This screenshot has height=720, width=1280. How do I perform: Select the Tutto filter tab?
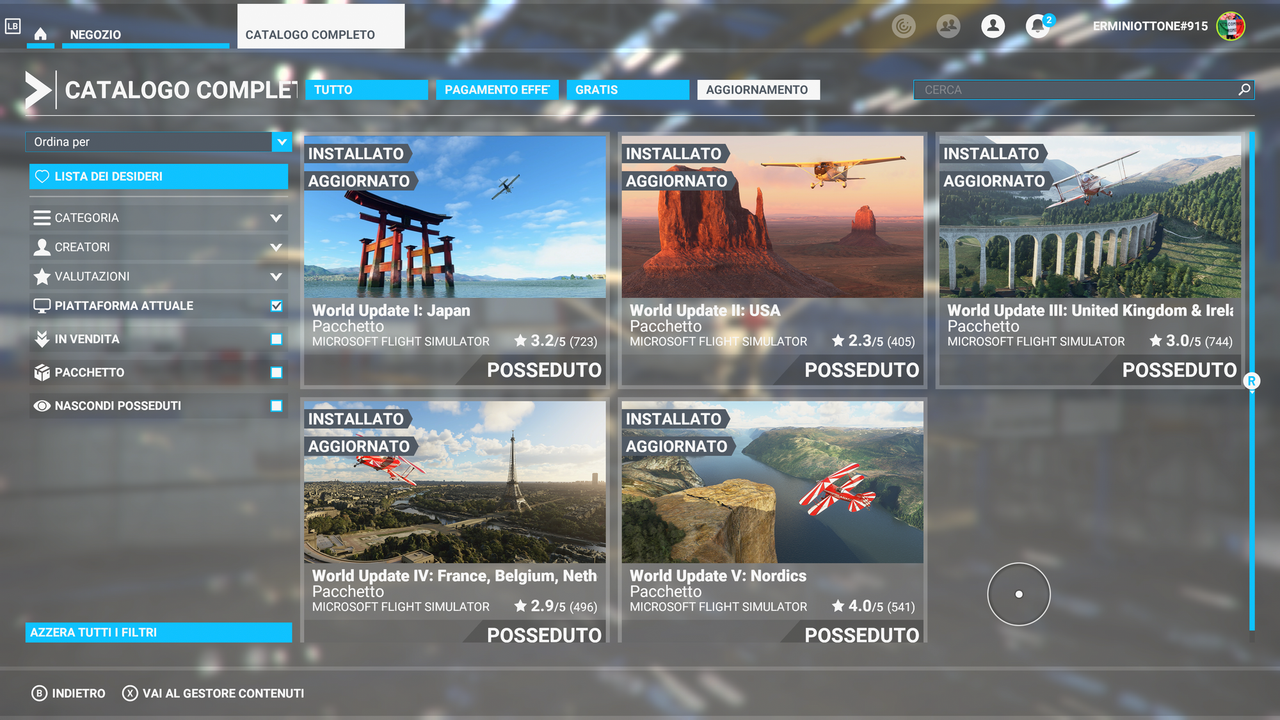(x=367, y=90)
